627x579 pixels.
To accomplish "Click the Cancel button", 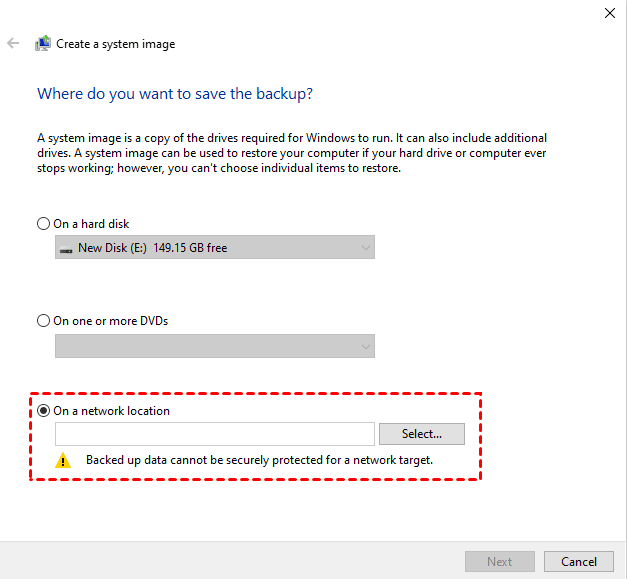I will [579, 561].
